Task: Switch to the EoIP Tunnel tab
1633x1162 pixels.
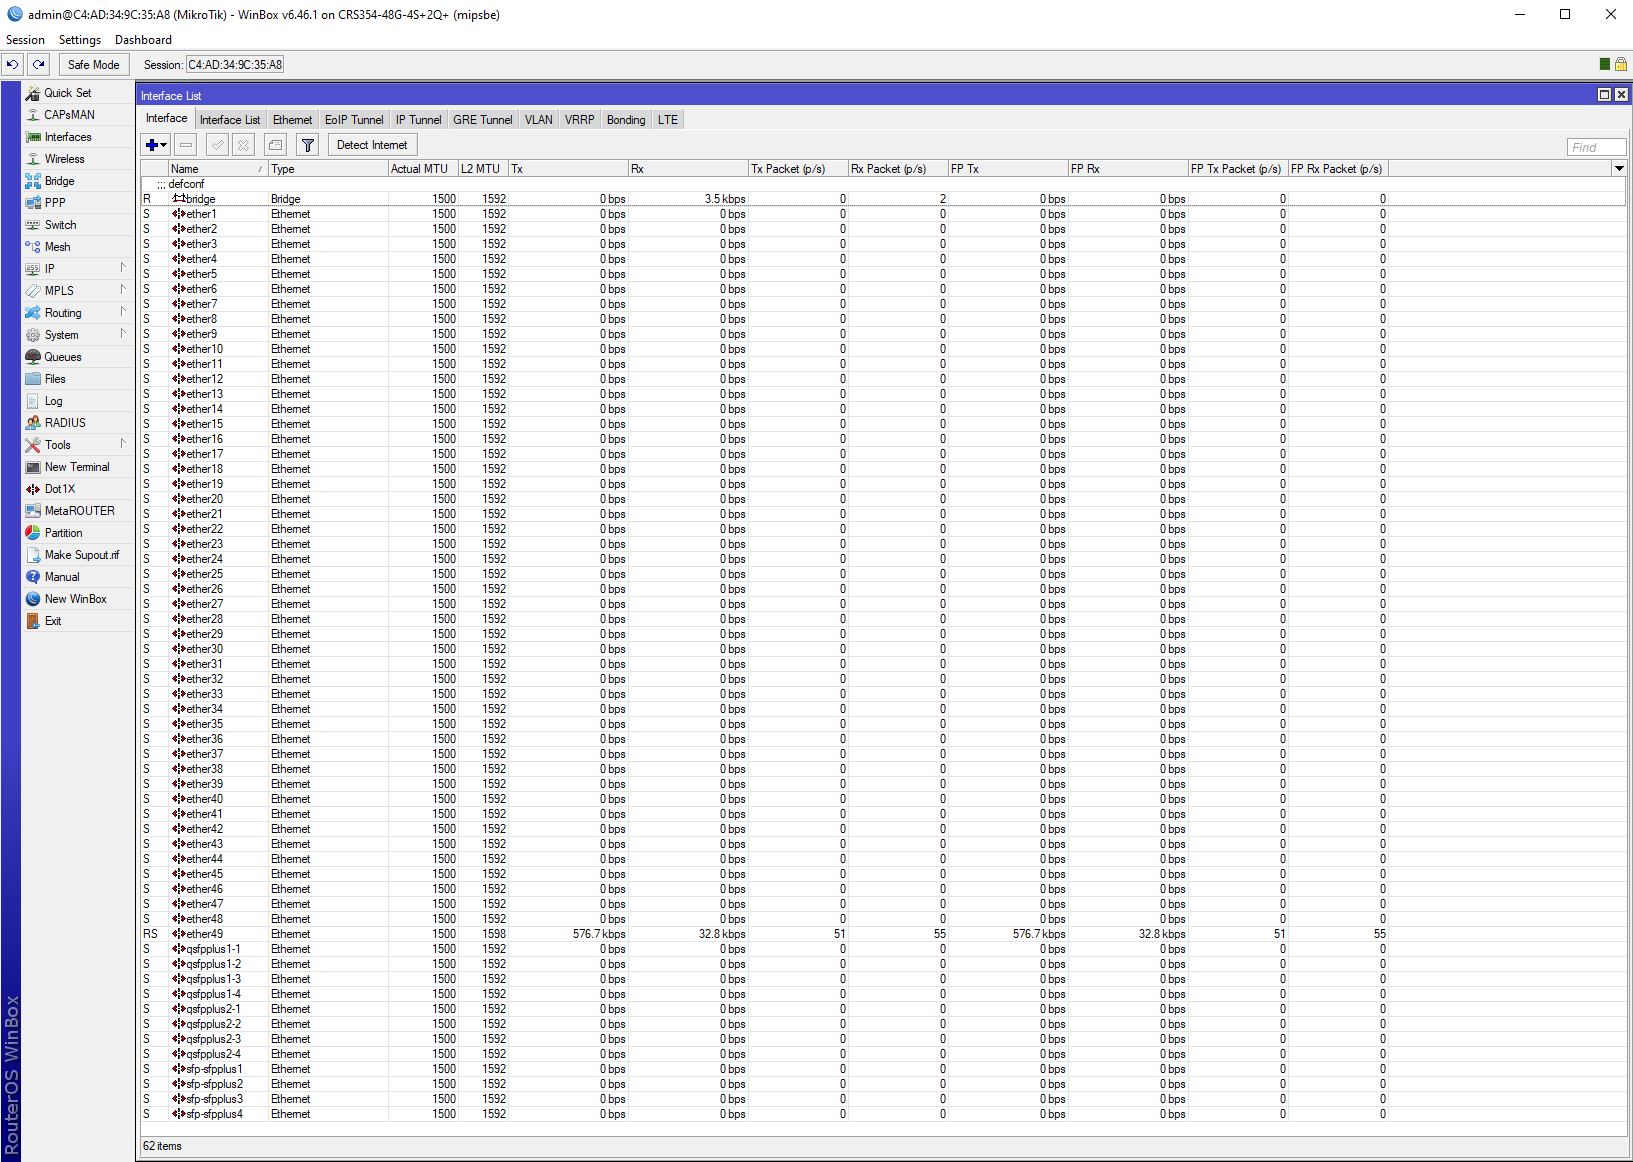Action: pyautogui.click(x=354, y=120)
